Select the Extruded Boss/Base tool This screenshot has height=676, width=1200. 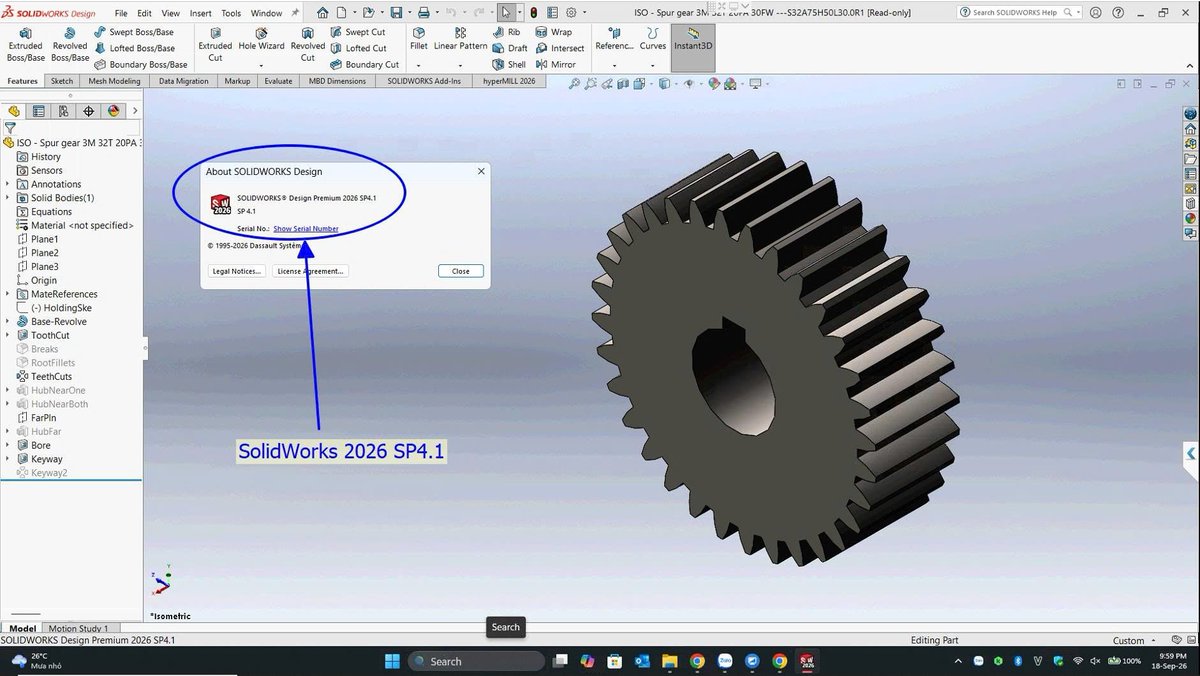tap(25, 45)
